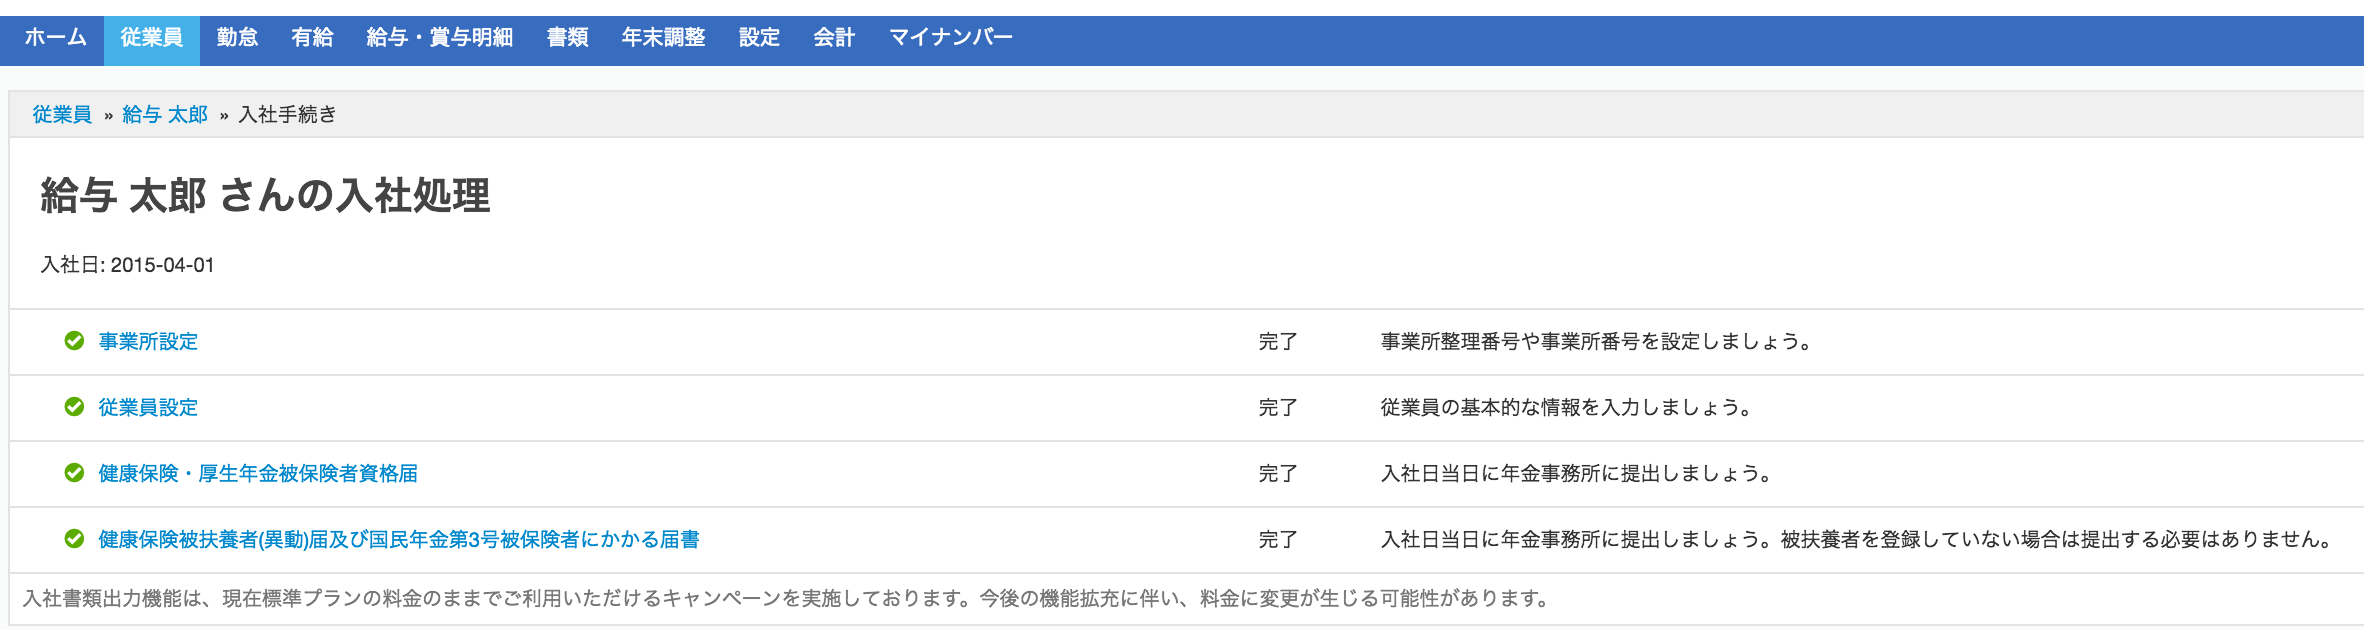Open the 従業員設定 task link
The height and width of the screenshot is (630, 2364).
(145, 408)
